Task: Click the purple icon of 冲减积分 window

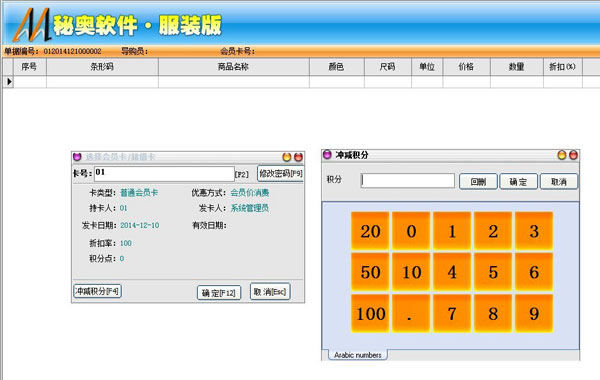Action: 327,155
